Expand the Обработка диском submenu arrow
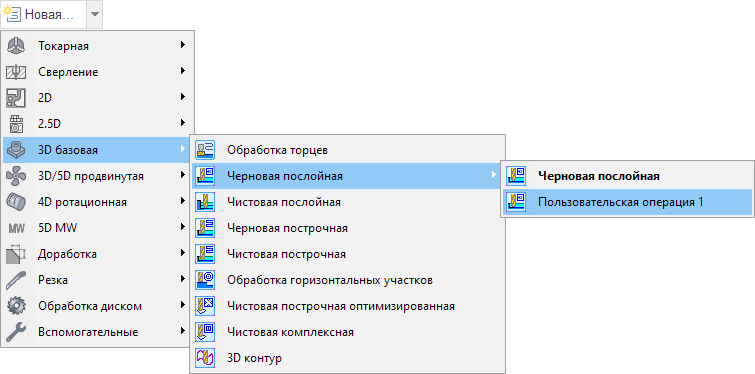This screenshot has width=755, height=374. (182, 305)
